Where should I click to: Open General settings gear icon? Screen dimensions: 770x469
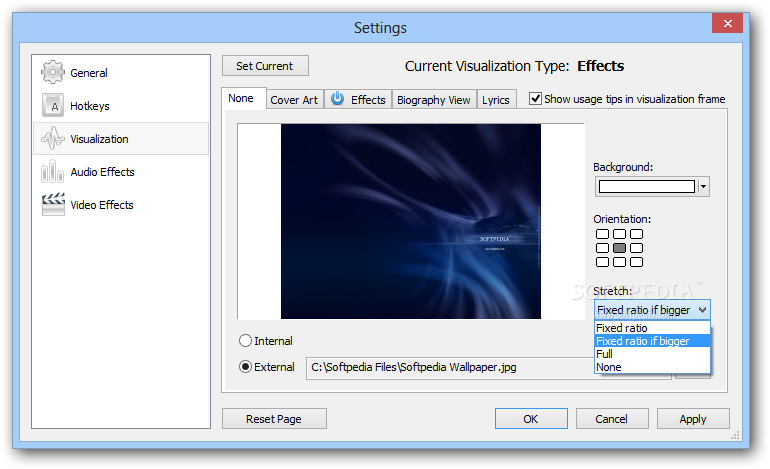point(53,72)
